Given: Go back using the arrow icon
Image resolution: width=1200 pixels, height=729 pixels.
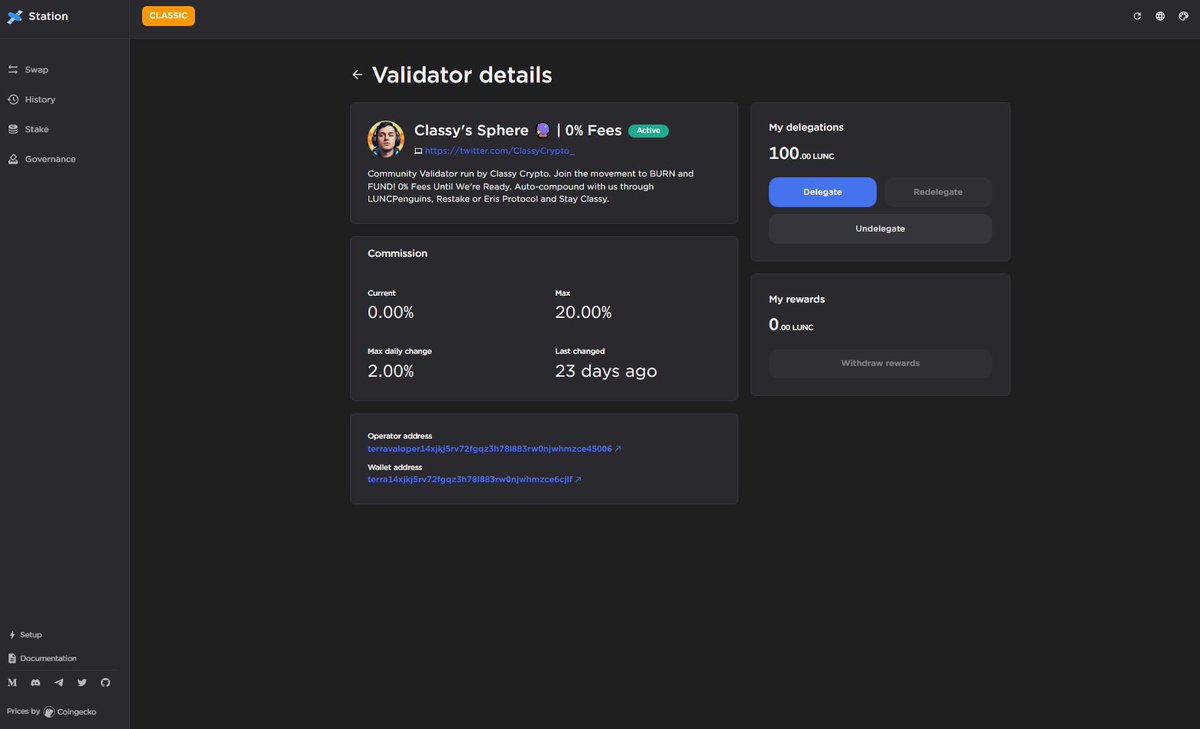Looking at the screenshot, I should (357, 75).
